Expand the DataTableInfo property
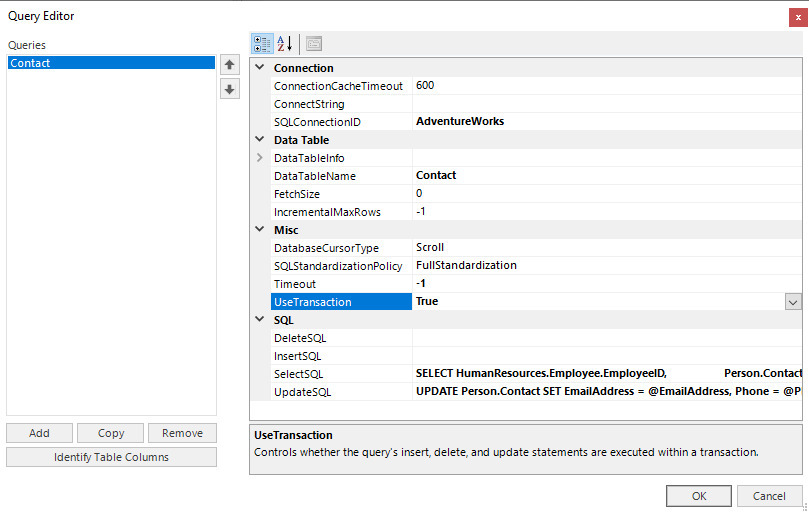809x513 pixels. 260,158
